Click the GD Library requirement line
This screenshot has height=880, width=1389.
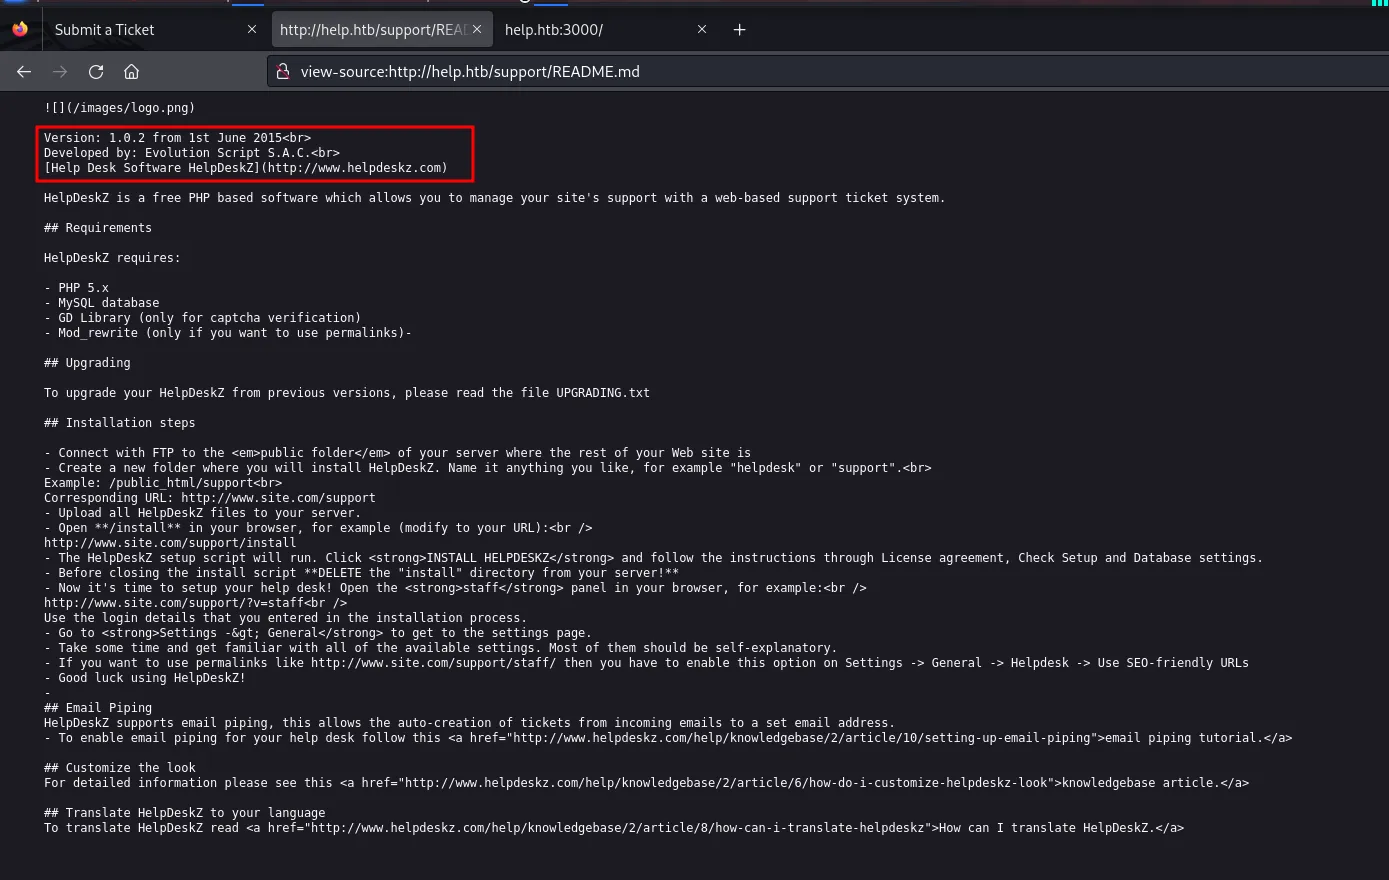(x=202, y=318)
